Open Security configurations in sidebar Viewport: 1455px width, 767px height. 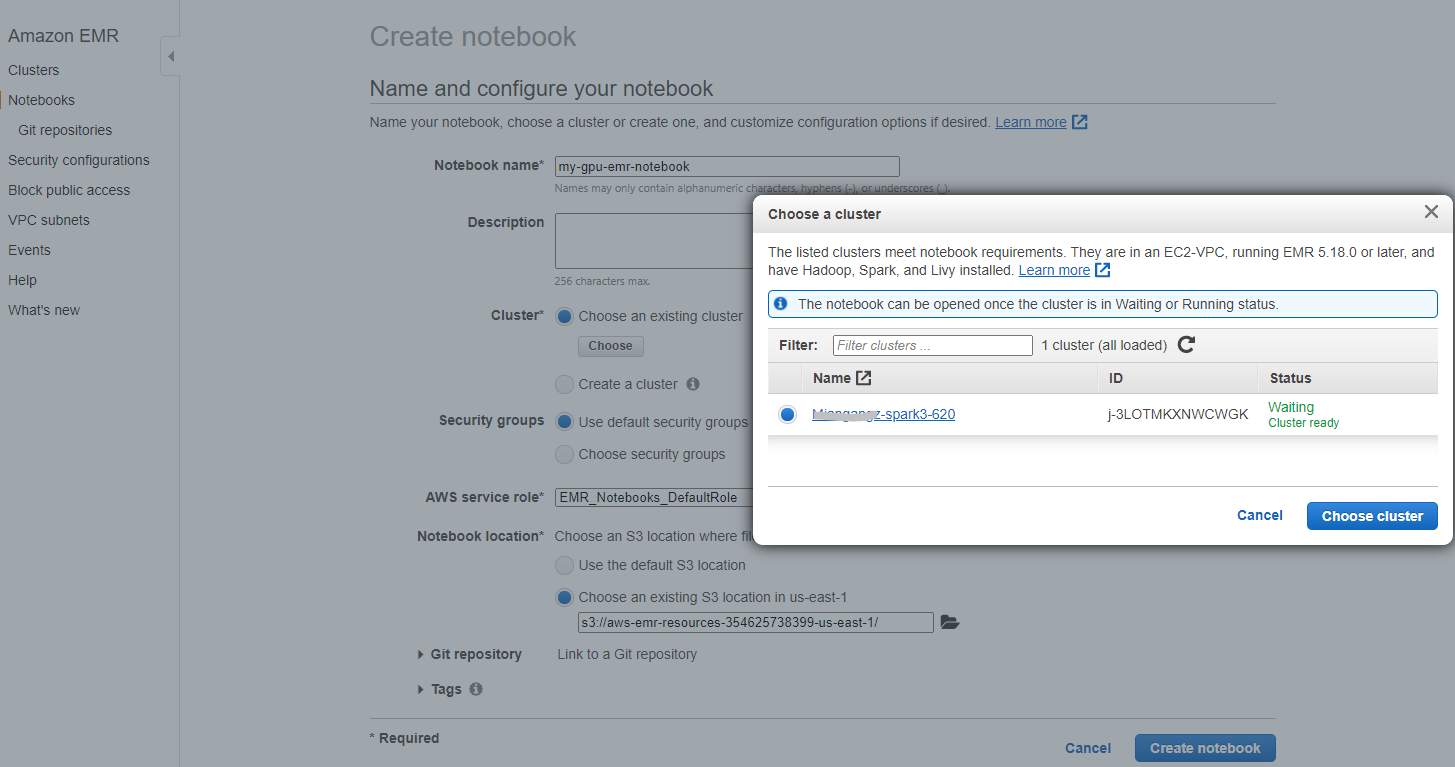point(79,160)
